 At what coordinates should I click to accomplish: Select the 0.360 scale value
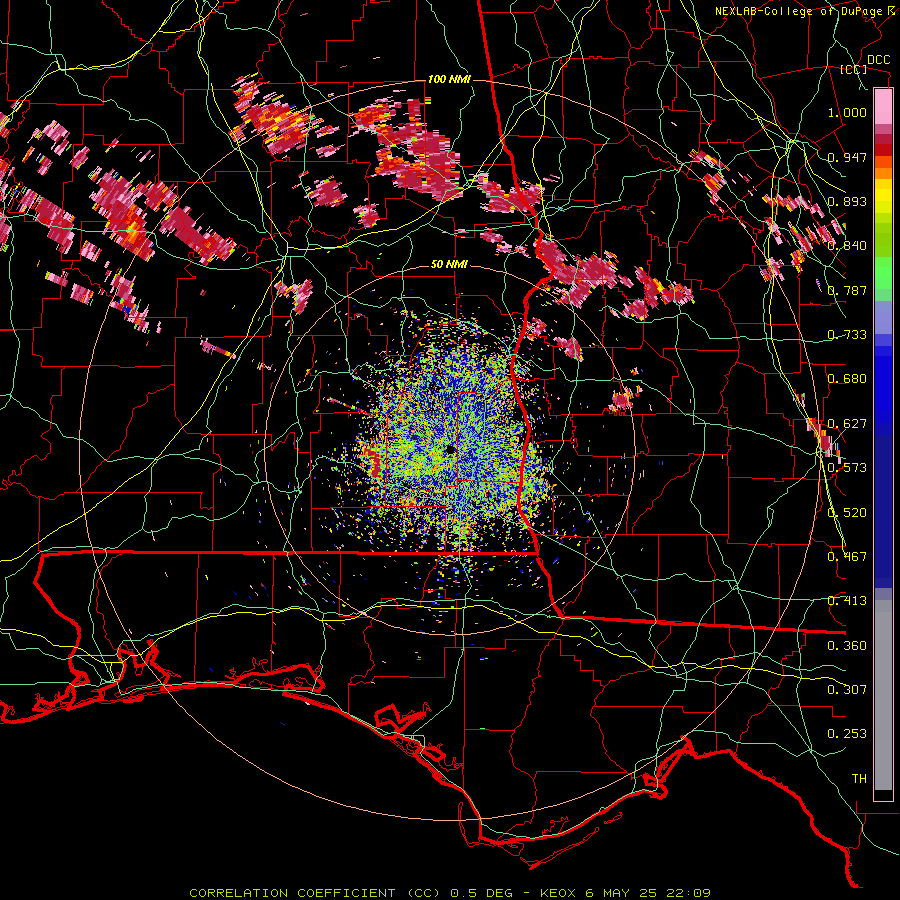(x=847, y=646)
